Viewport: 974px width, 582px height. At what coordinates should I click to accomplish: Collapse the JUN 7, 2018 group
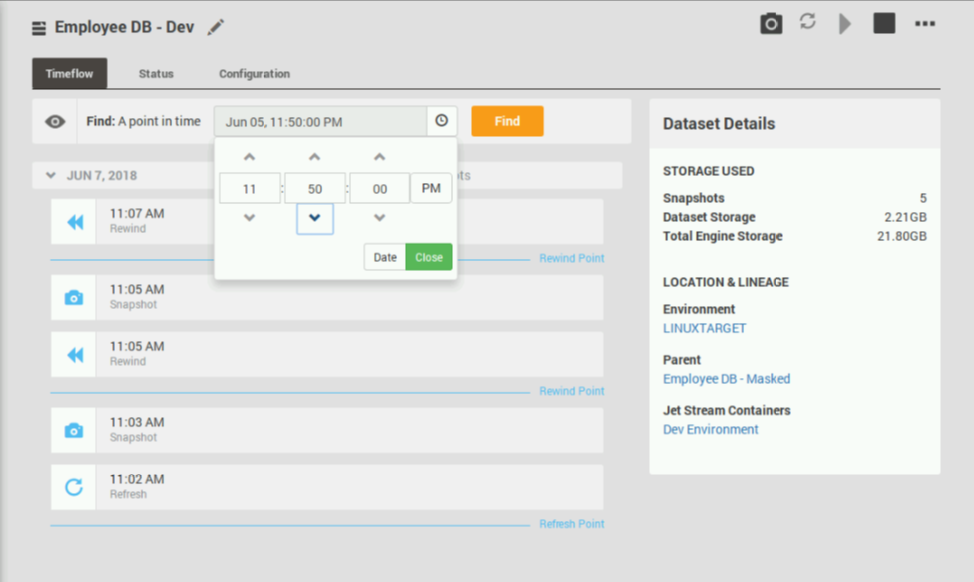click(51, 175)
